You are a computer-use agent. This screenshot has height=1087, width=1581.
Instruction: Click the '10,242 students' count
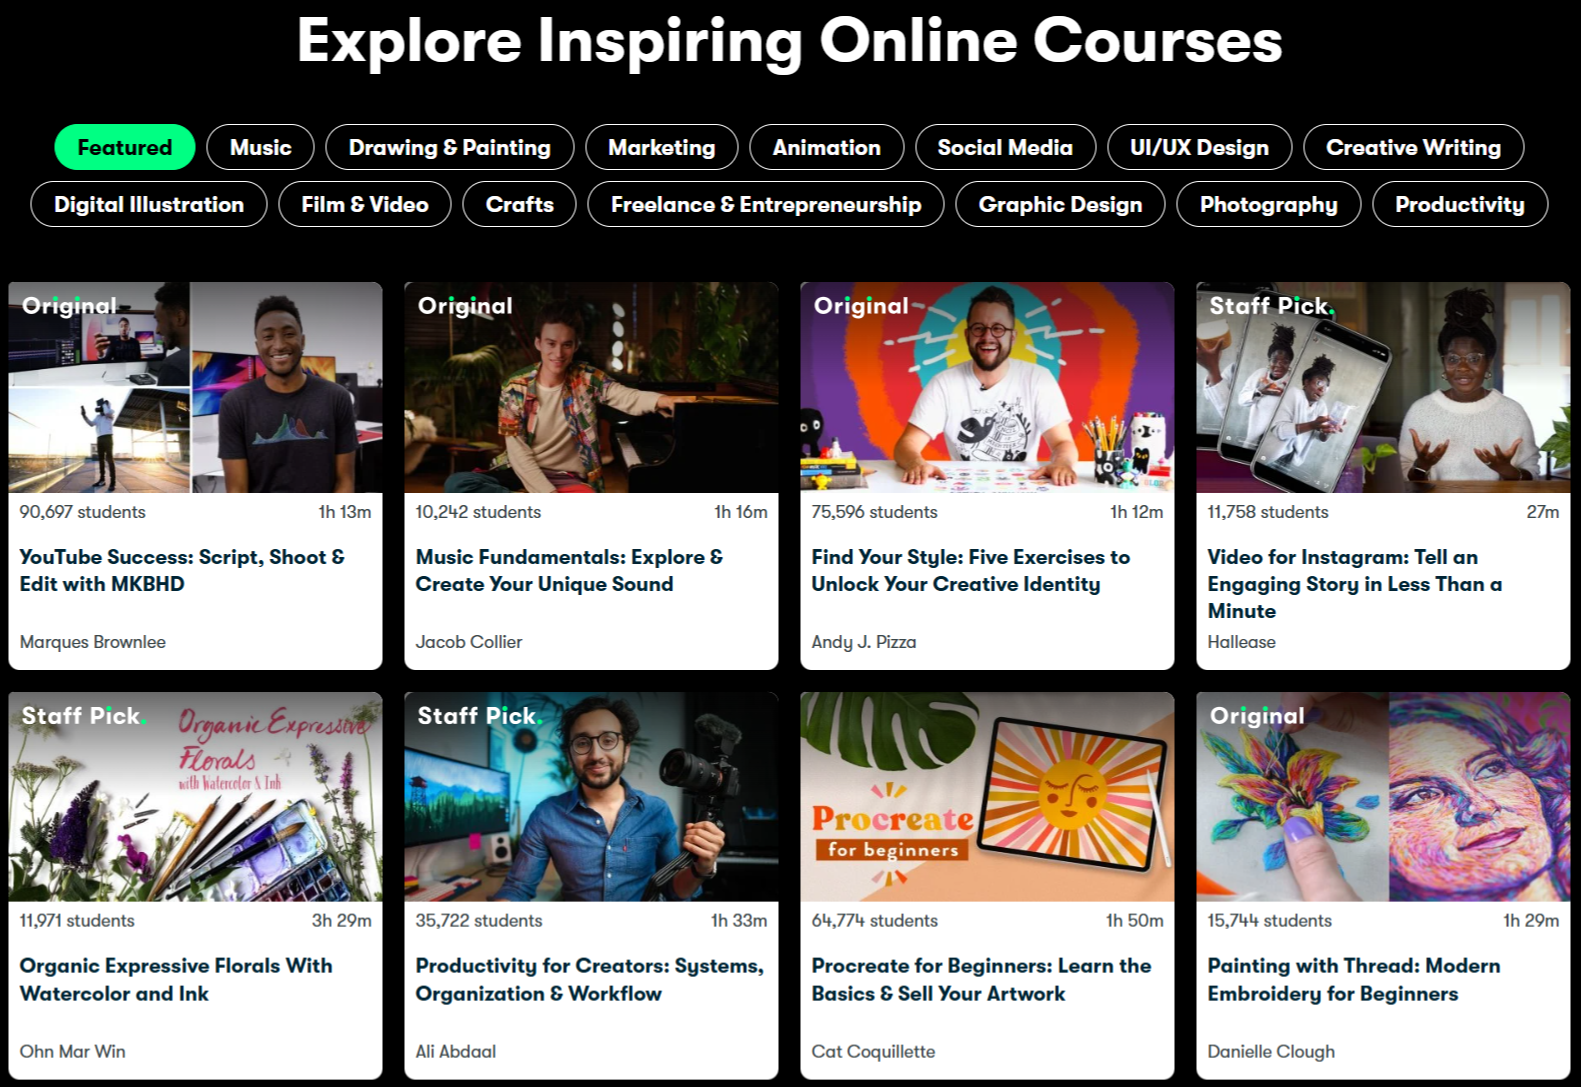click(x=478, y=512)
